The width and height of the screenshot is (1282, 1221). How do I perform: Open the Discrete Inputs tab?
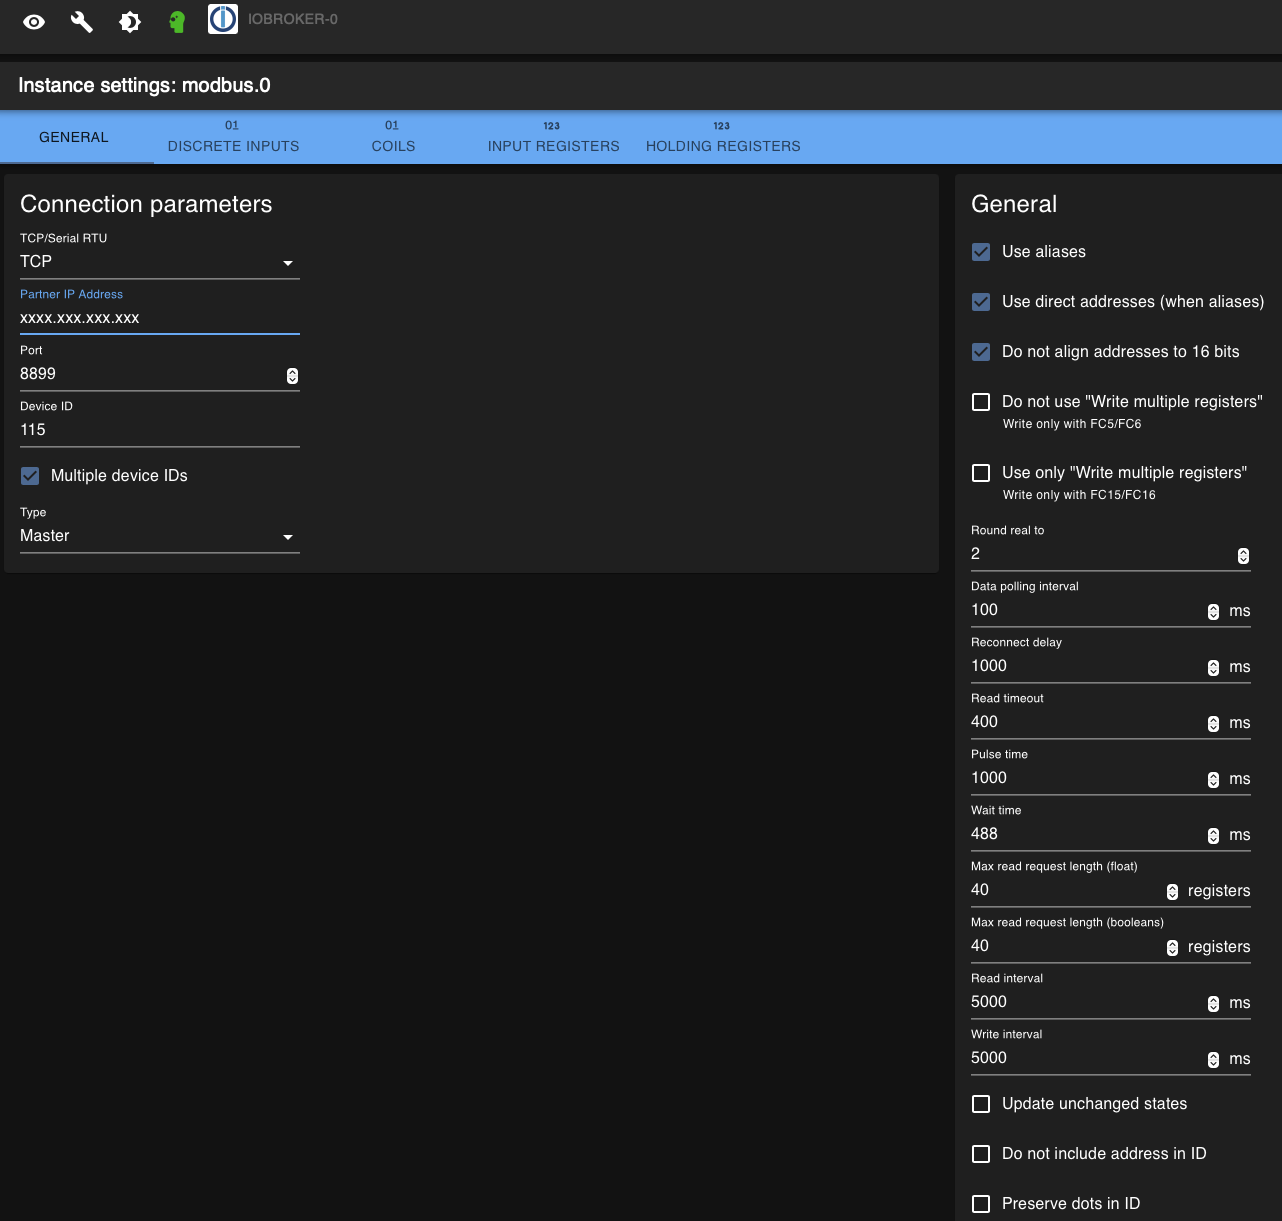pyautogui.click(x=233, y=137)
